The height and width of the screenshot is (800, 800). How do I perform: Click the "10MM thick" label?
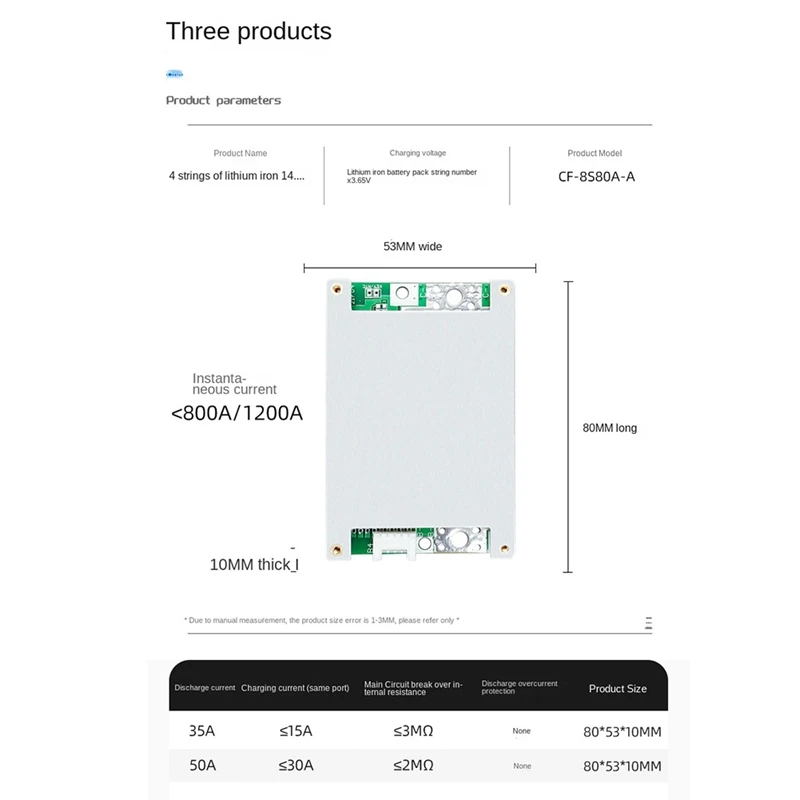[252, 564]
